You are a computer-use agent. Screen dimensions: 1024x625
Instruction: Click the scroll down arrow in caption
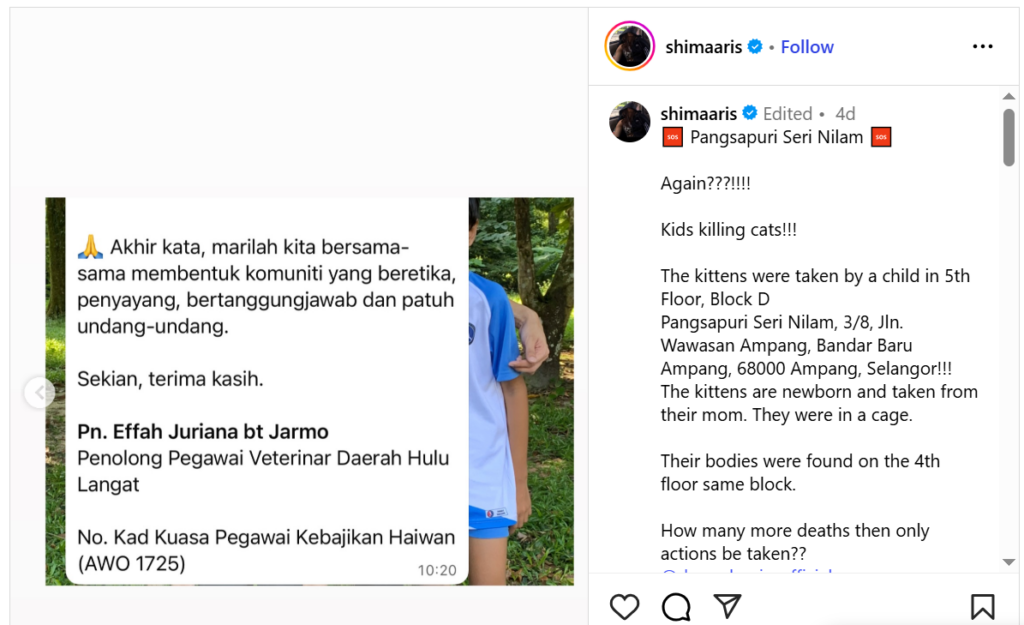(x=1009, y=562)
